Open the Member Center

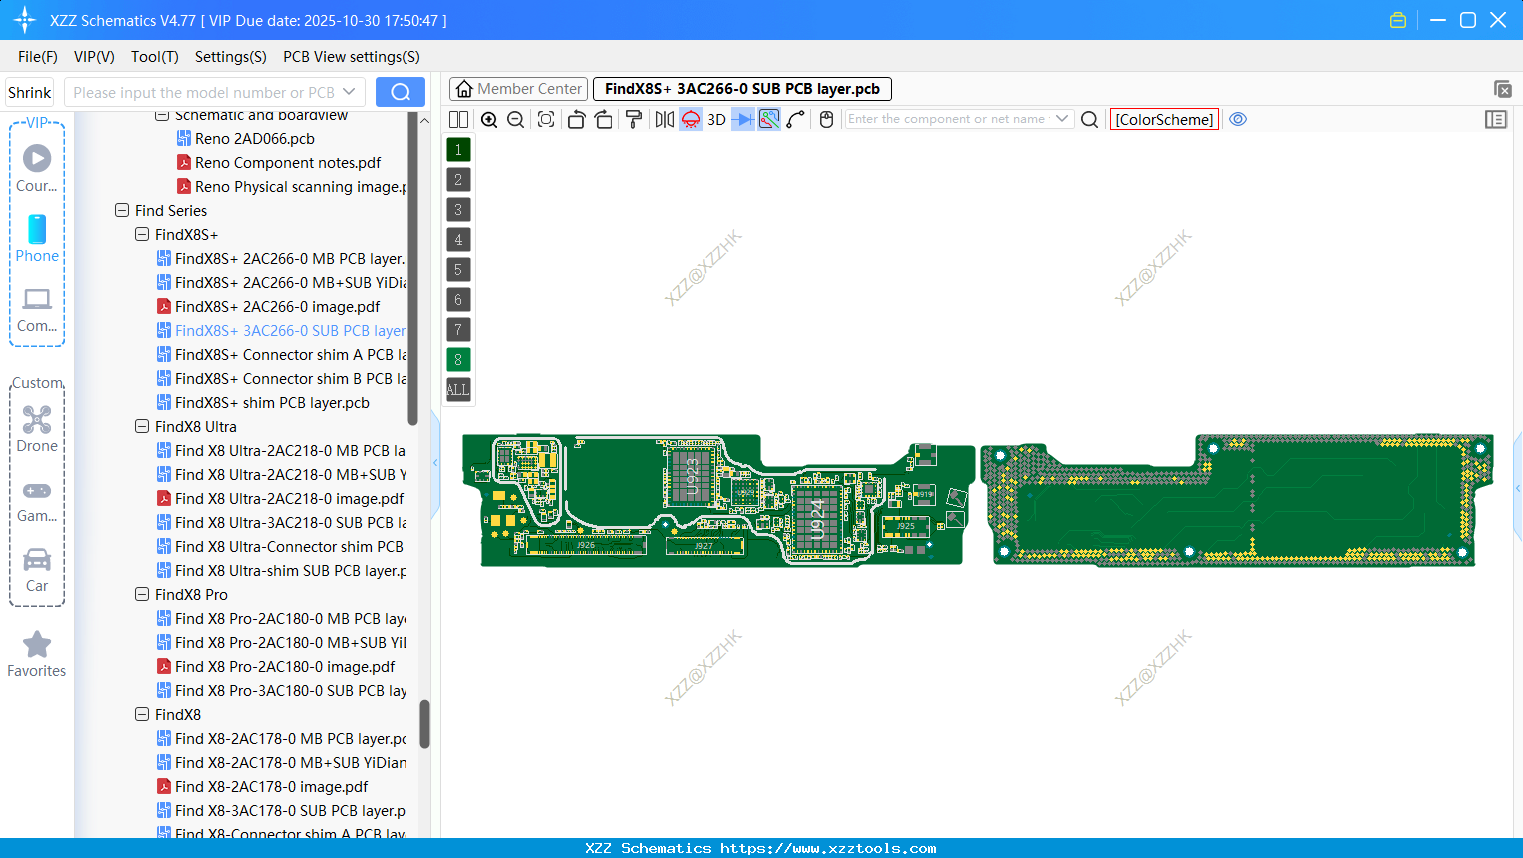[x=518, y=88]
